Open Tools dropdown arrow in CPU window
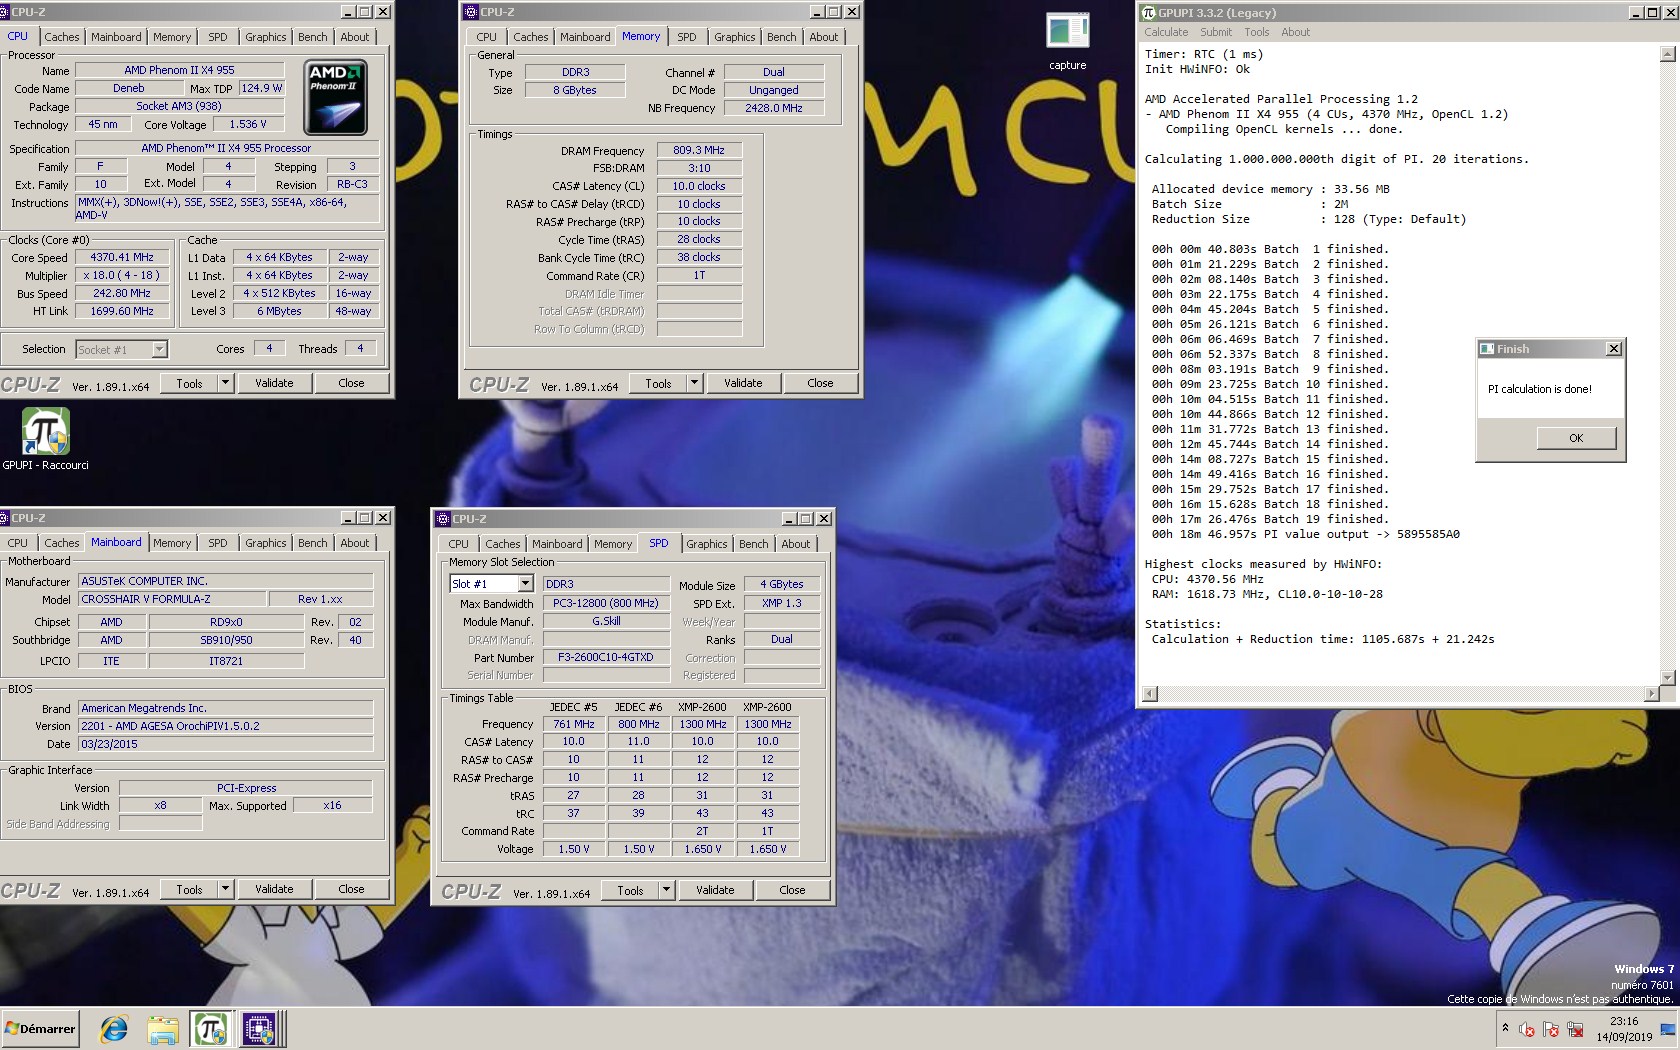The height and width of the screenshot is (1050, 1680). [x=226, y=383]
